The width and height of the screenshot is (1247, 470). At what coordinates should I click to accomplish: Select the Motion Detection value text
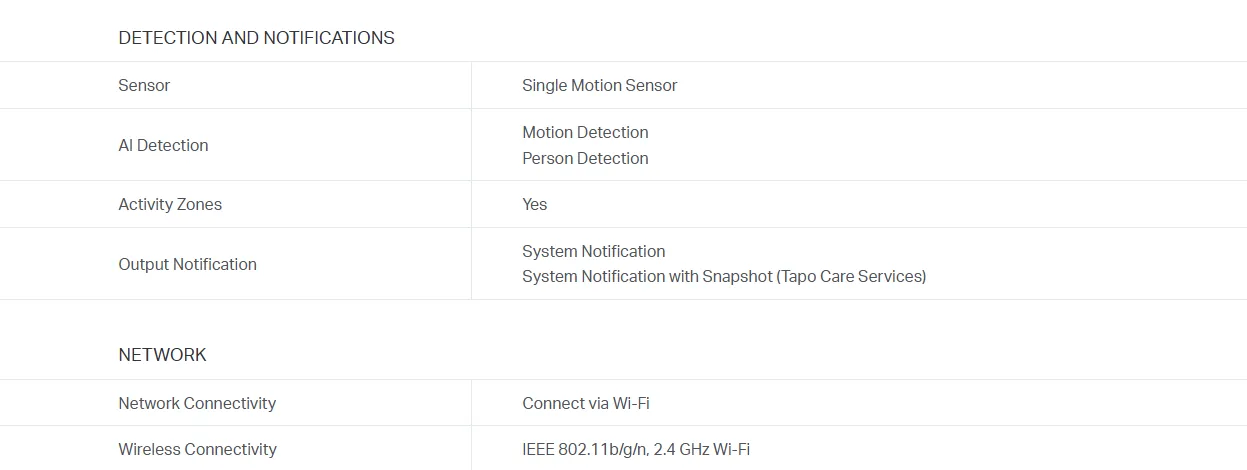tap(585, 132)
